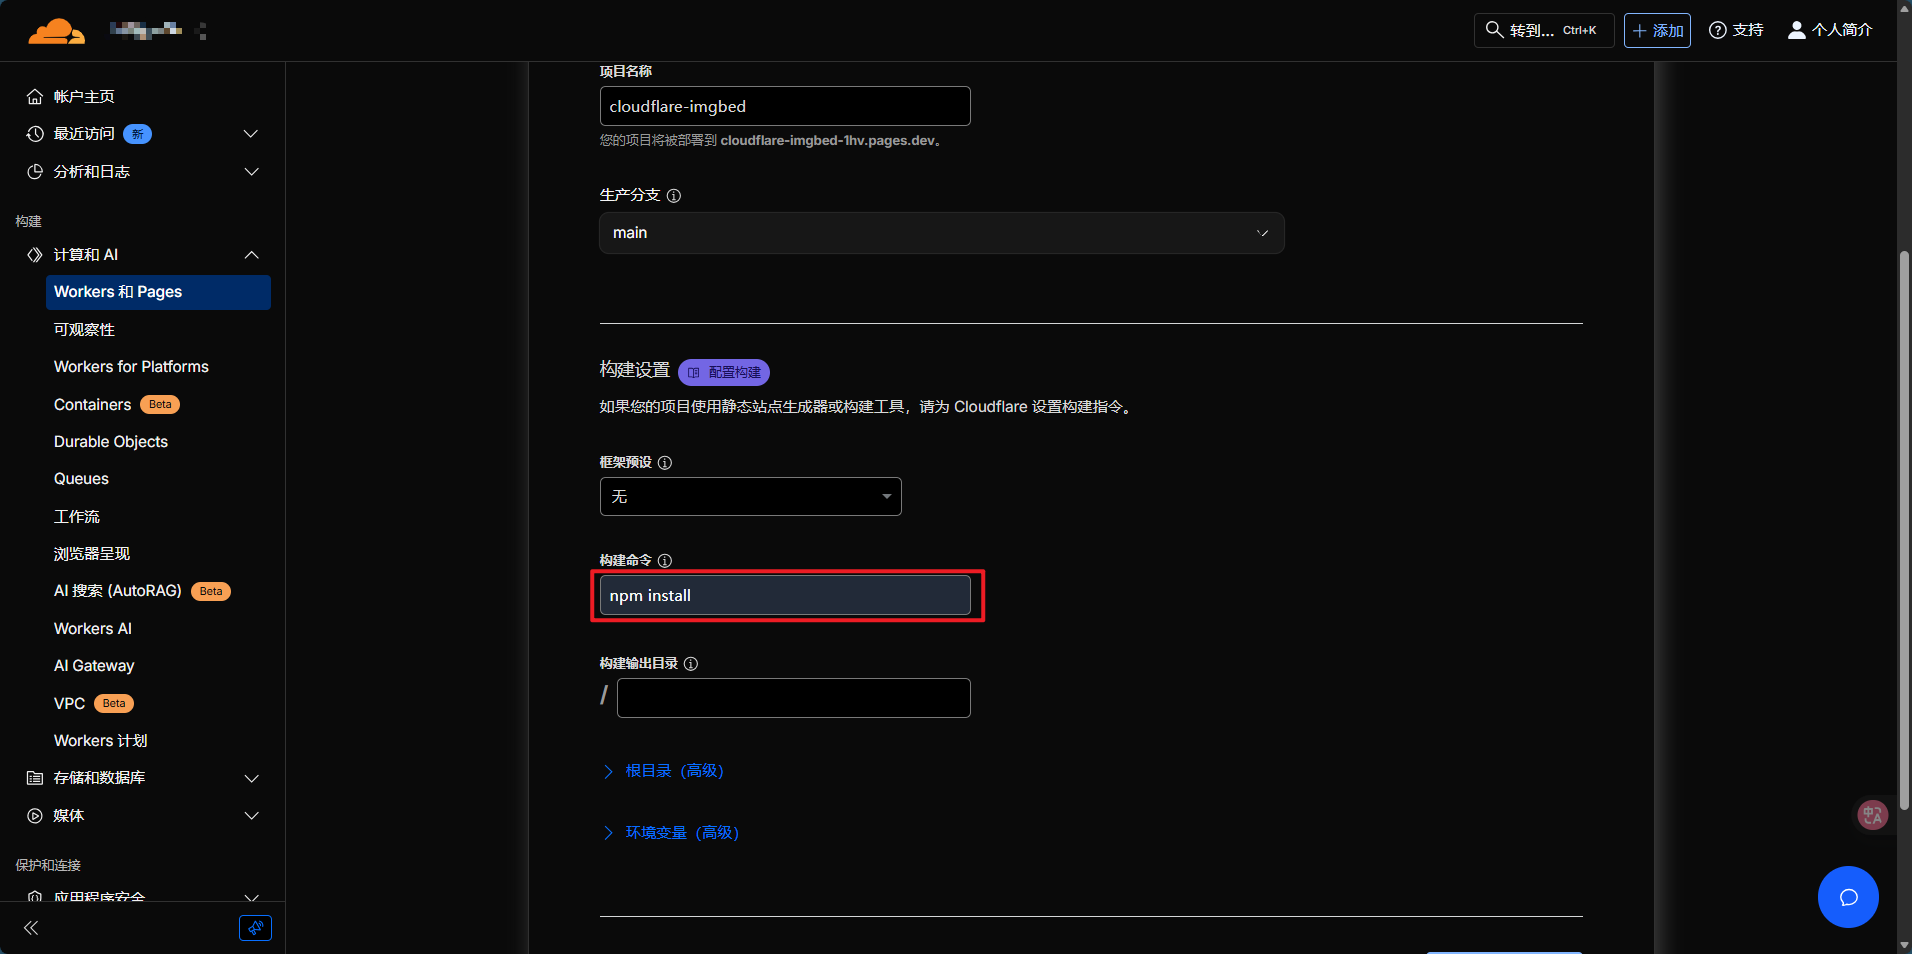This screenshot has width=1912, height=954.
Task: Click the 转到... search box
Action: click(x=1544, y=30)
